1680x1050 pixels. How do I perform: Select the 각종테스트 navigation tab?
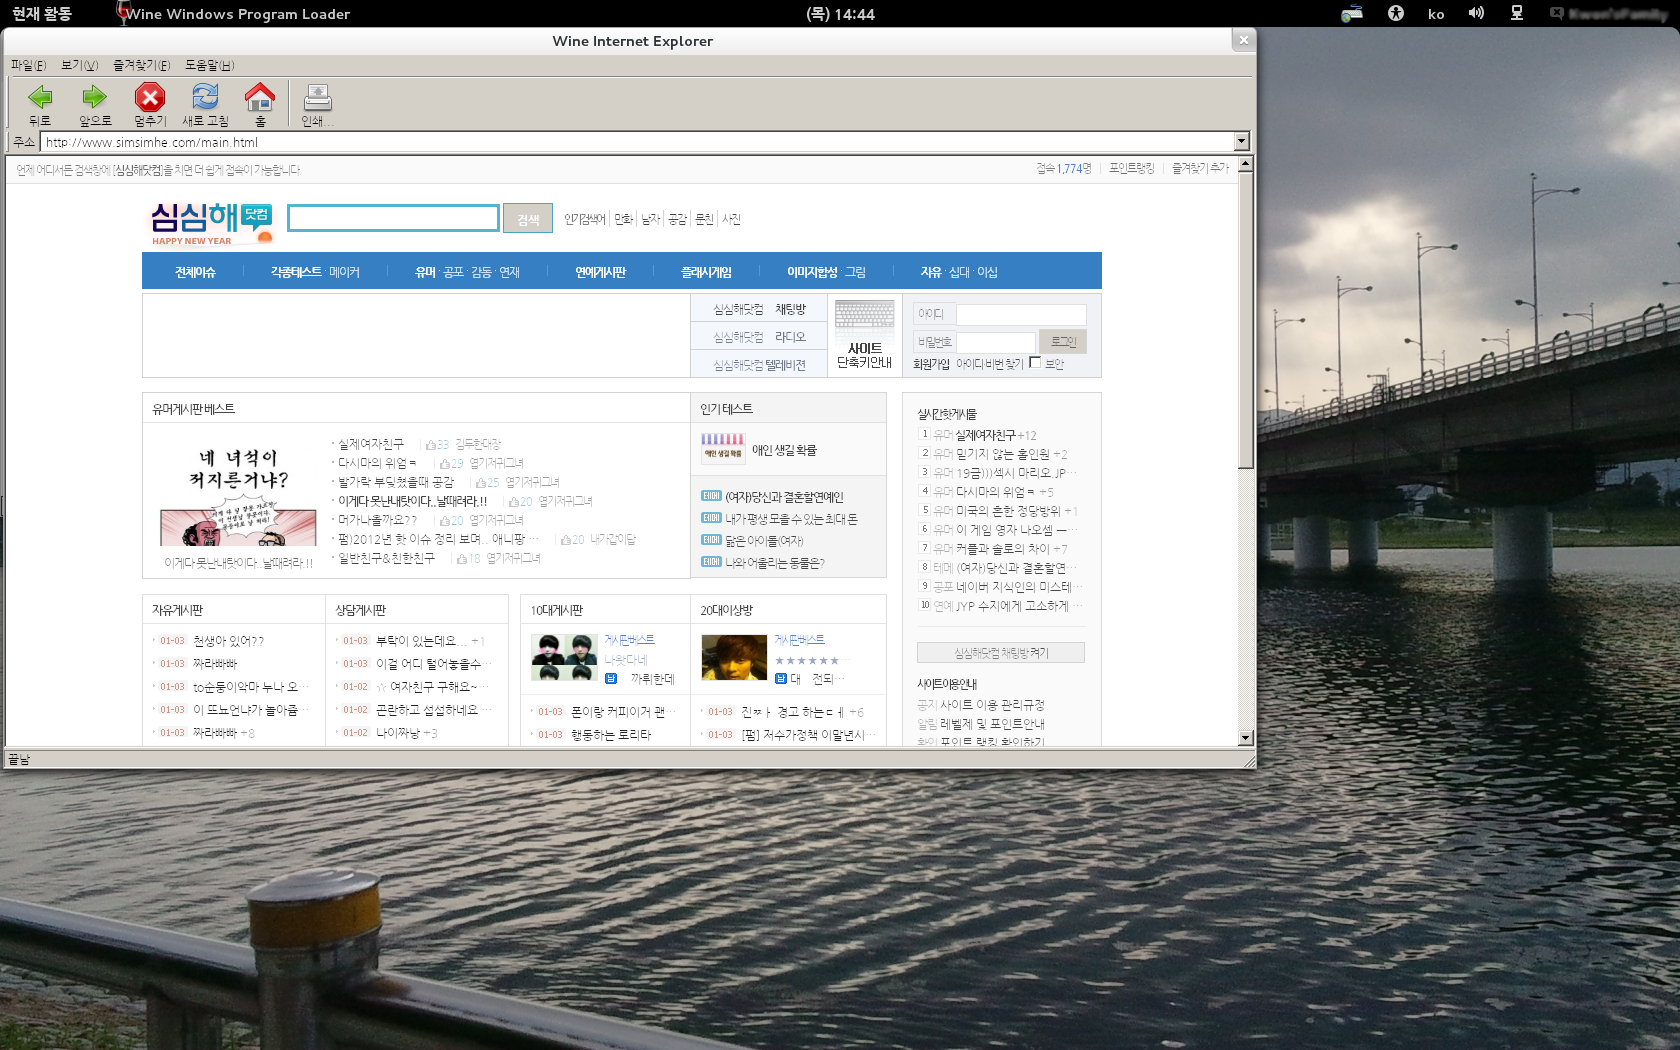(x=296, y=272)
